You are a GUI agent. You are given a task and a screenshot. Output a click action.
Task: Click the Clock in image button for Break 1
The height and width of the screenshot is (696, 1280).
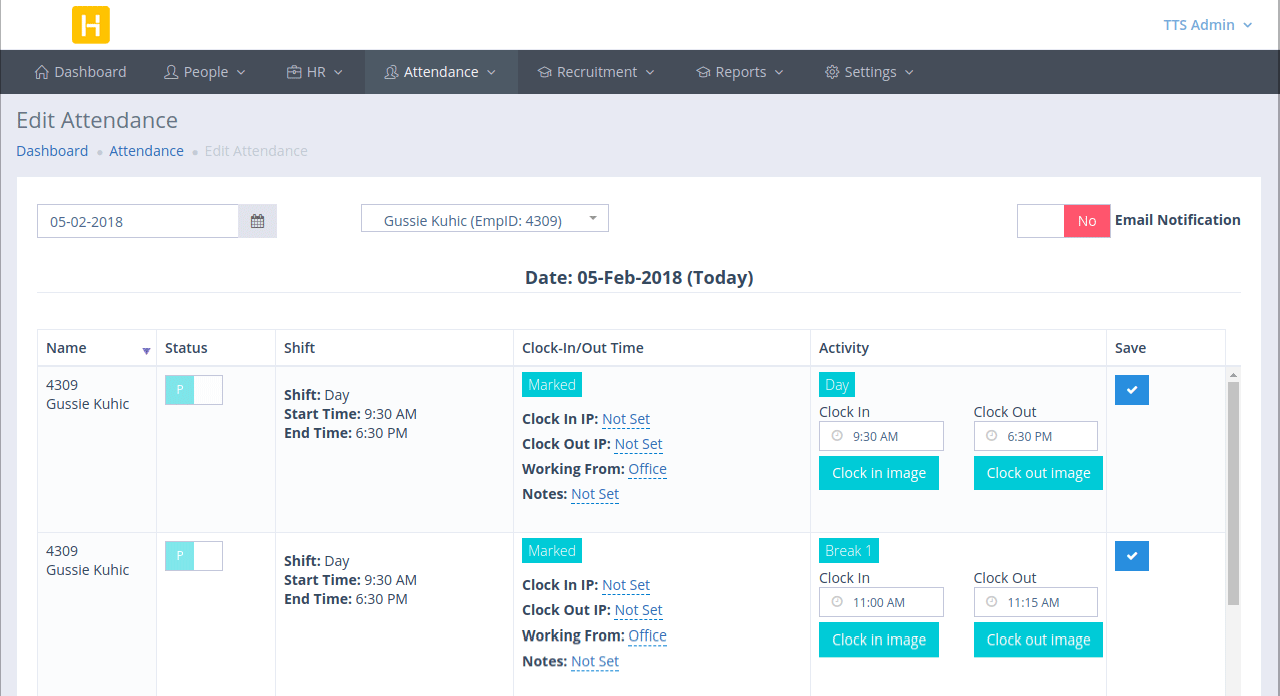pos(879,639)
